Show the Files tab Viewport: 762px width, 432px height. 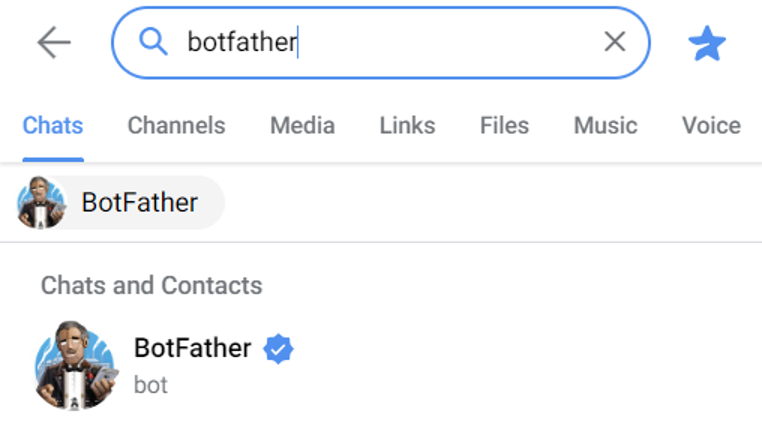click(x=504, y=126)
